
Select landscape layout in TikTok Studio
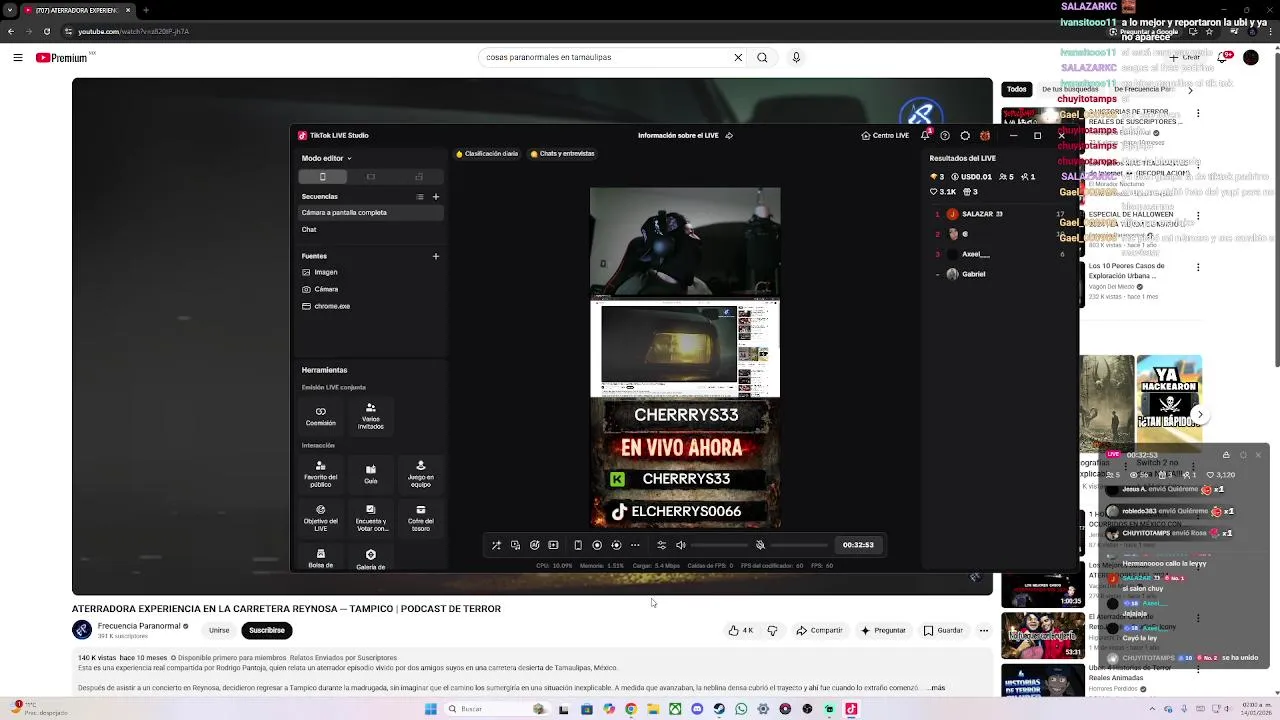coord(370,177)
